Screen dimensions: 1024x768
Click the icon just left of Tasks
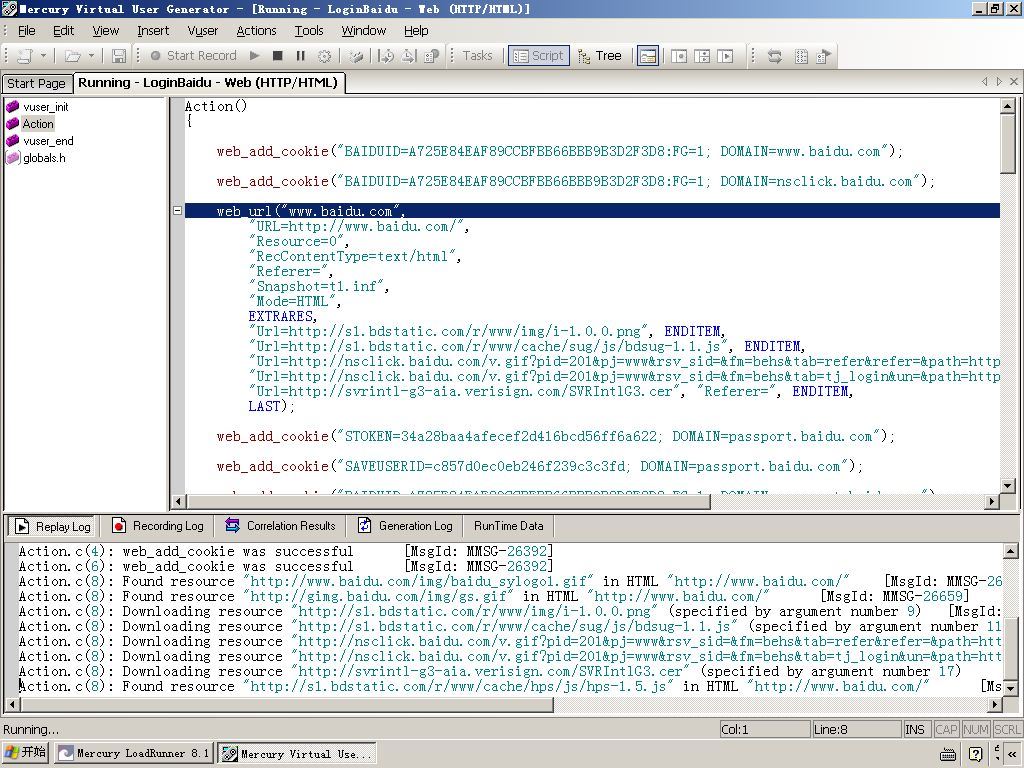pos(431,56)
